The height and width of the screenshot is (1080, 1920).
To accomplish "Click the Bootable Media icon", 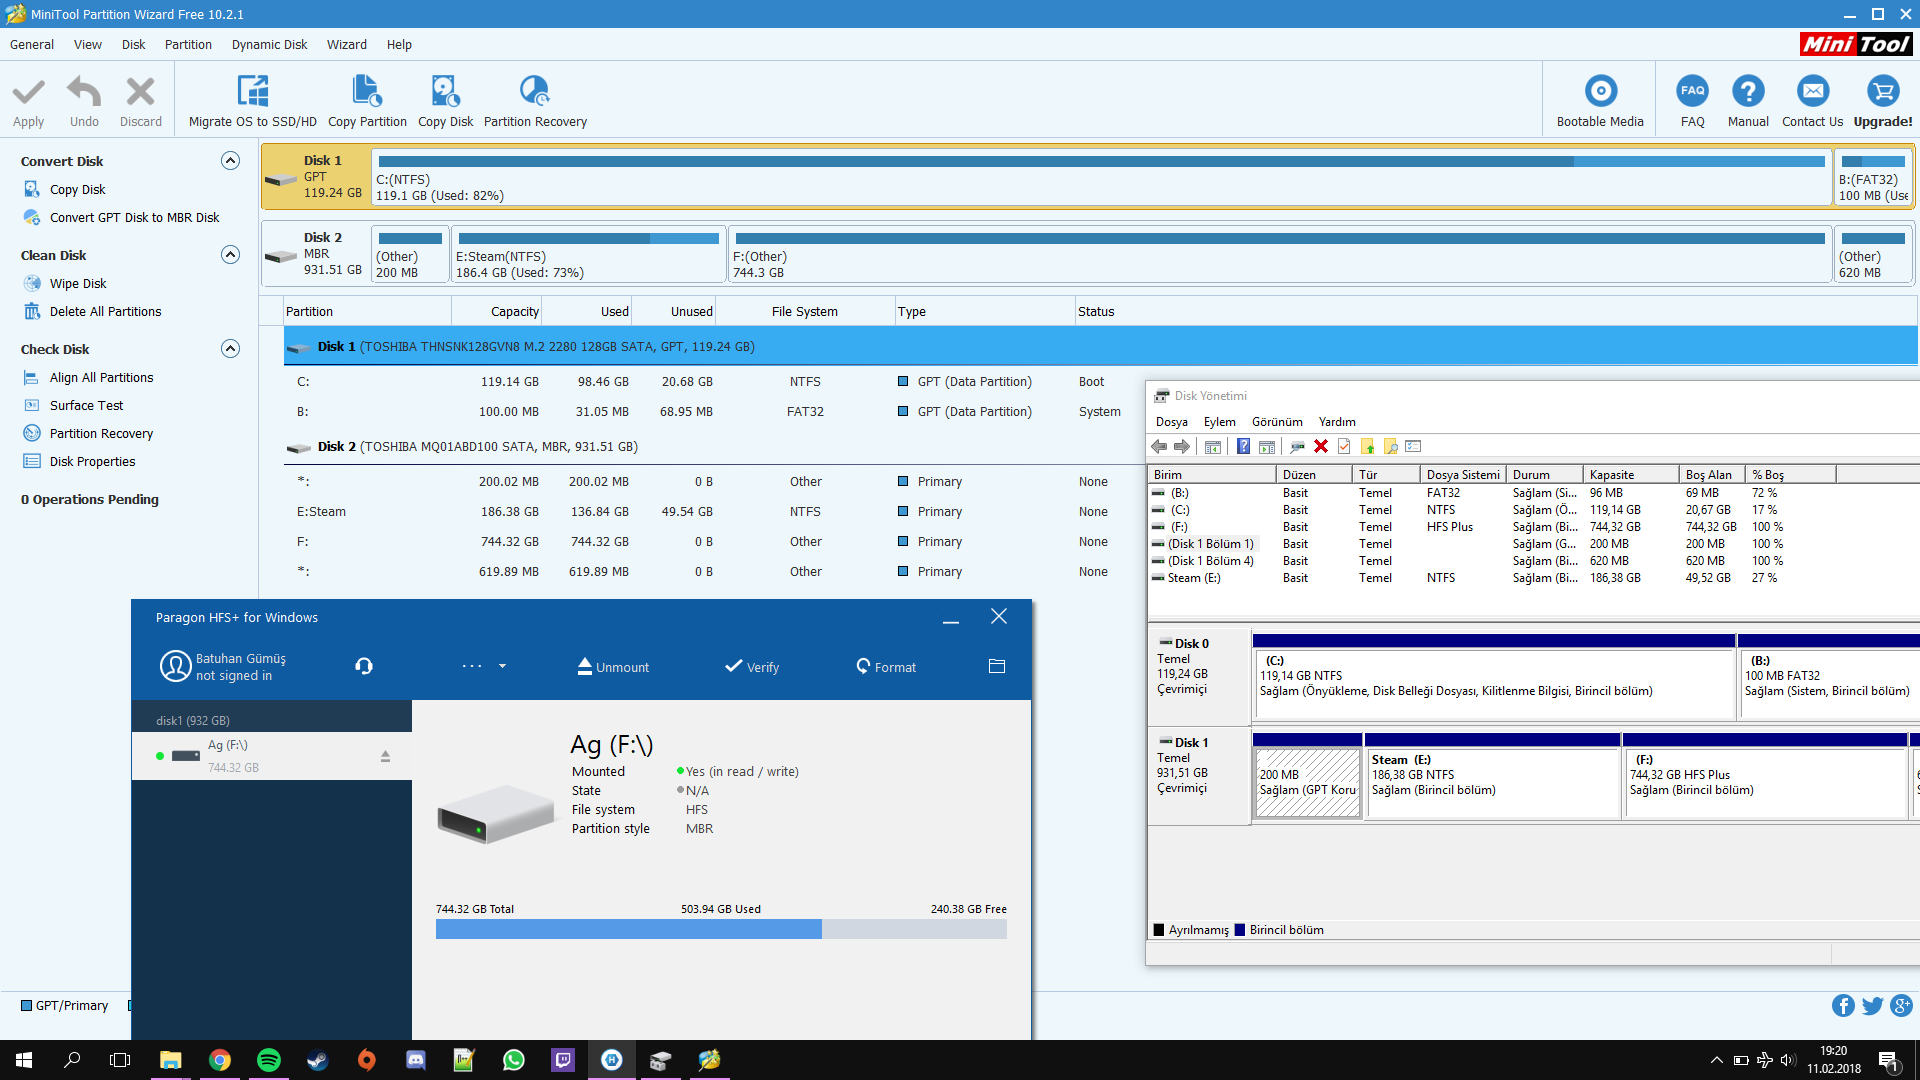I will click(1600, 92).
